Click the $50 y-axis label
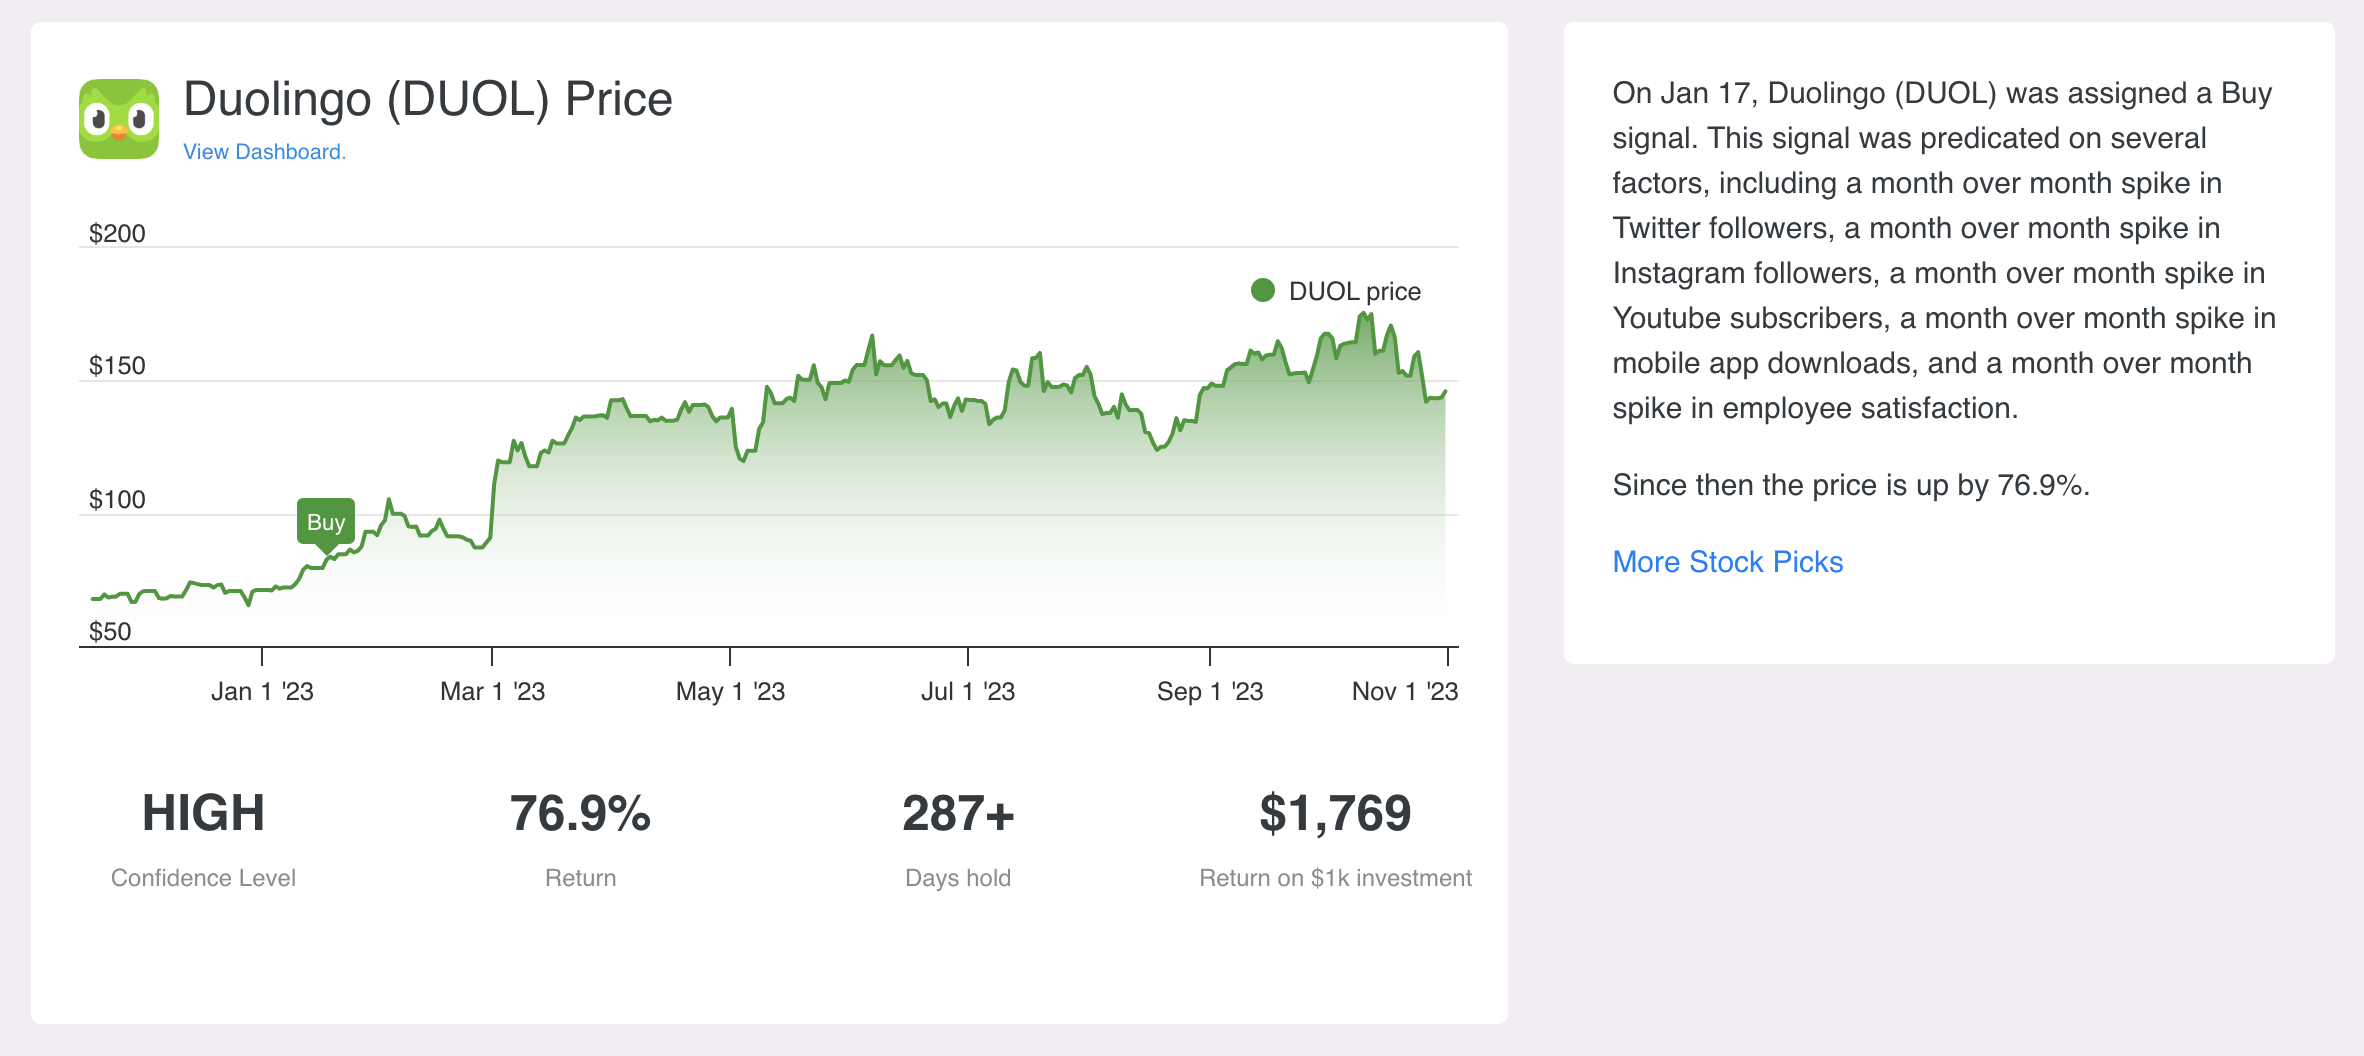Image resolution: width=2364 pixels, height=1056 pixels. point(110,631)
